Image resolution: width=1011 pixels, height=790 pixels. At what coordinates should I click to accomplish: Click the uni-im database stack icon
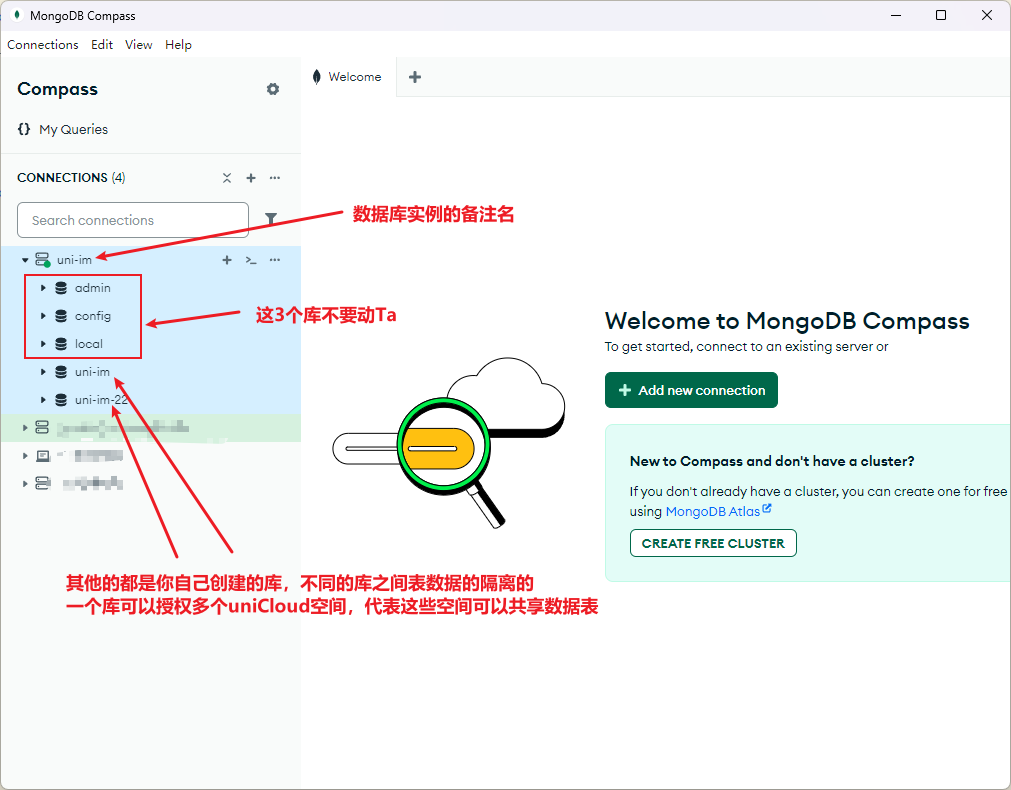coord(61,372)
